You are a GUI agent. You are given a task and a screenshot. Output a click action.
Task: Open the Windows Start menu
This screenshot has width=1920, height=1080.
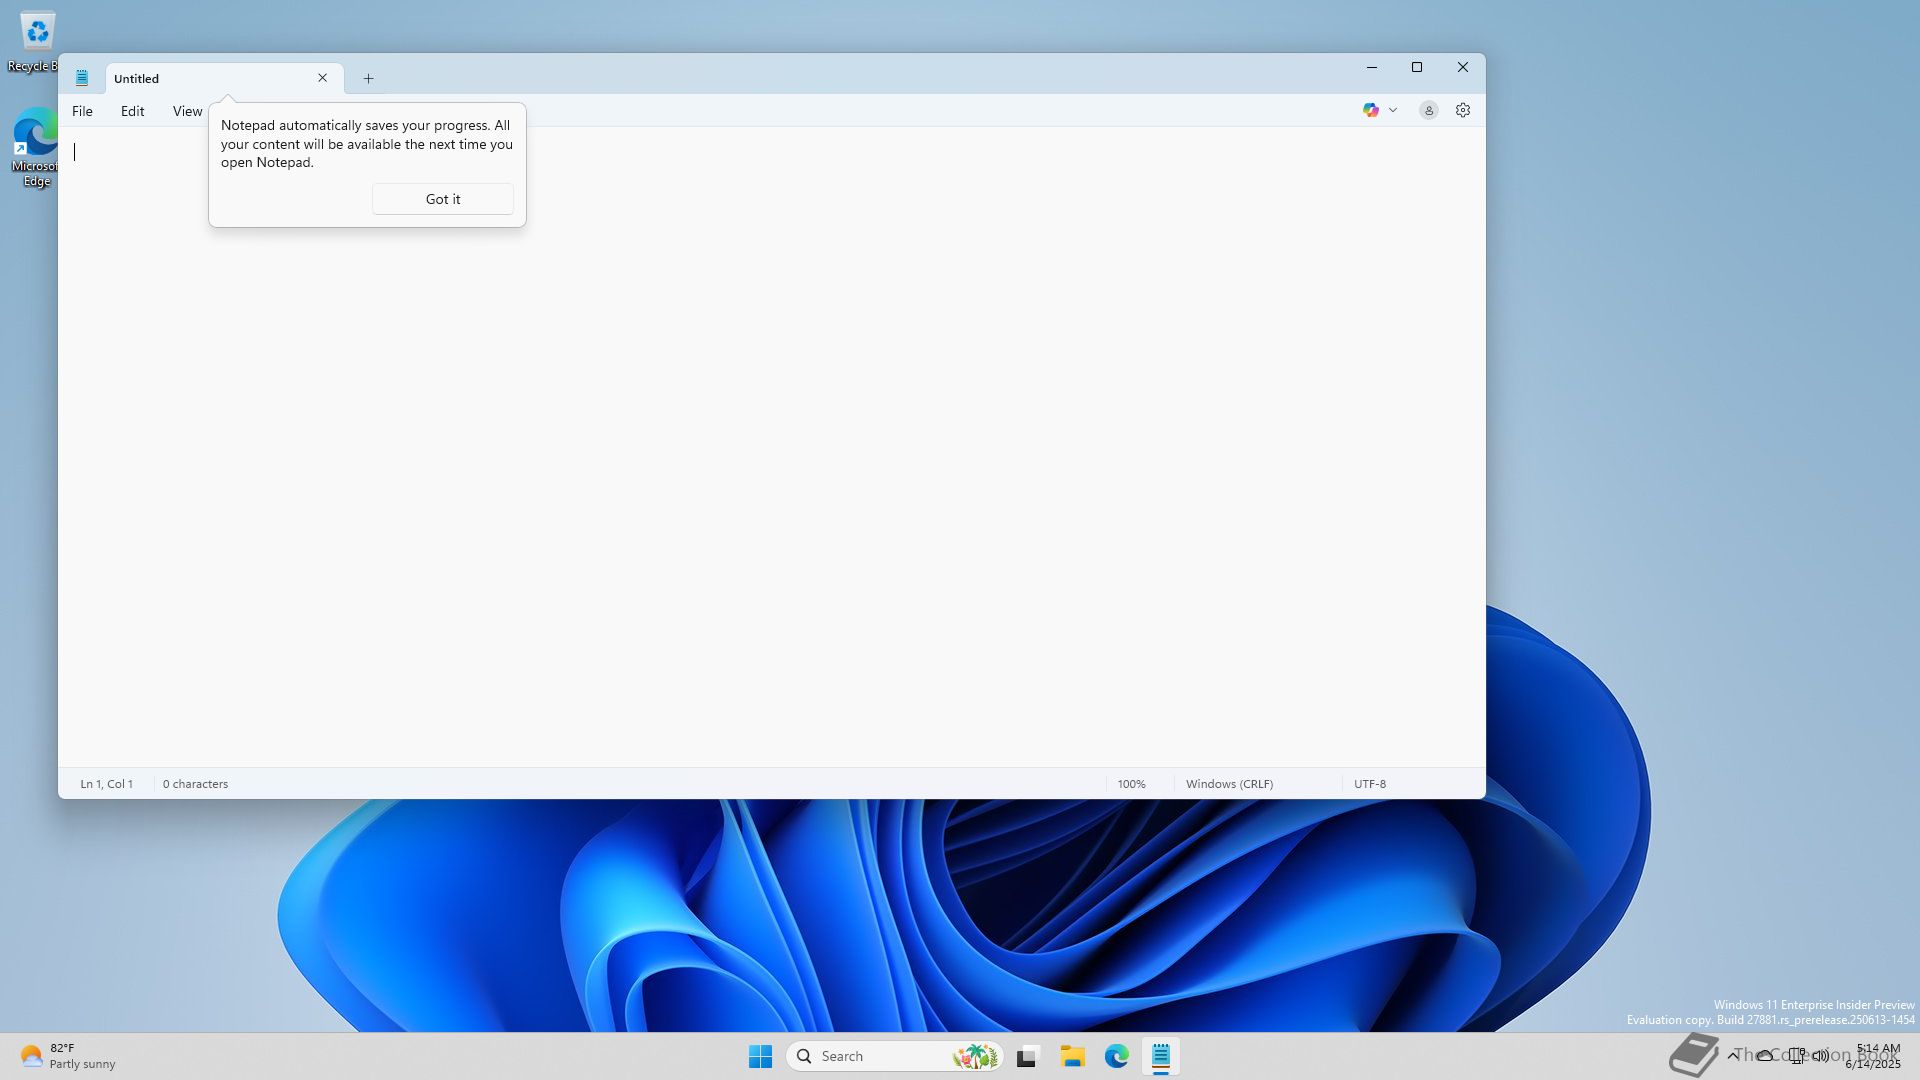(x=760, y=1056)
